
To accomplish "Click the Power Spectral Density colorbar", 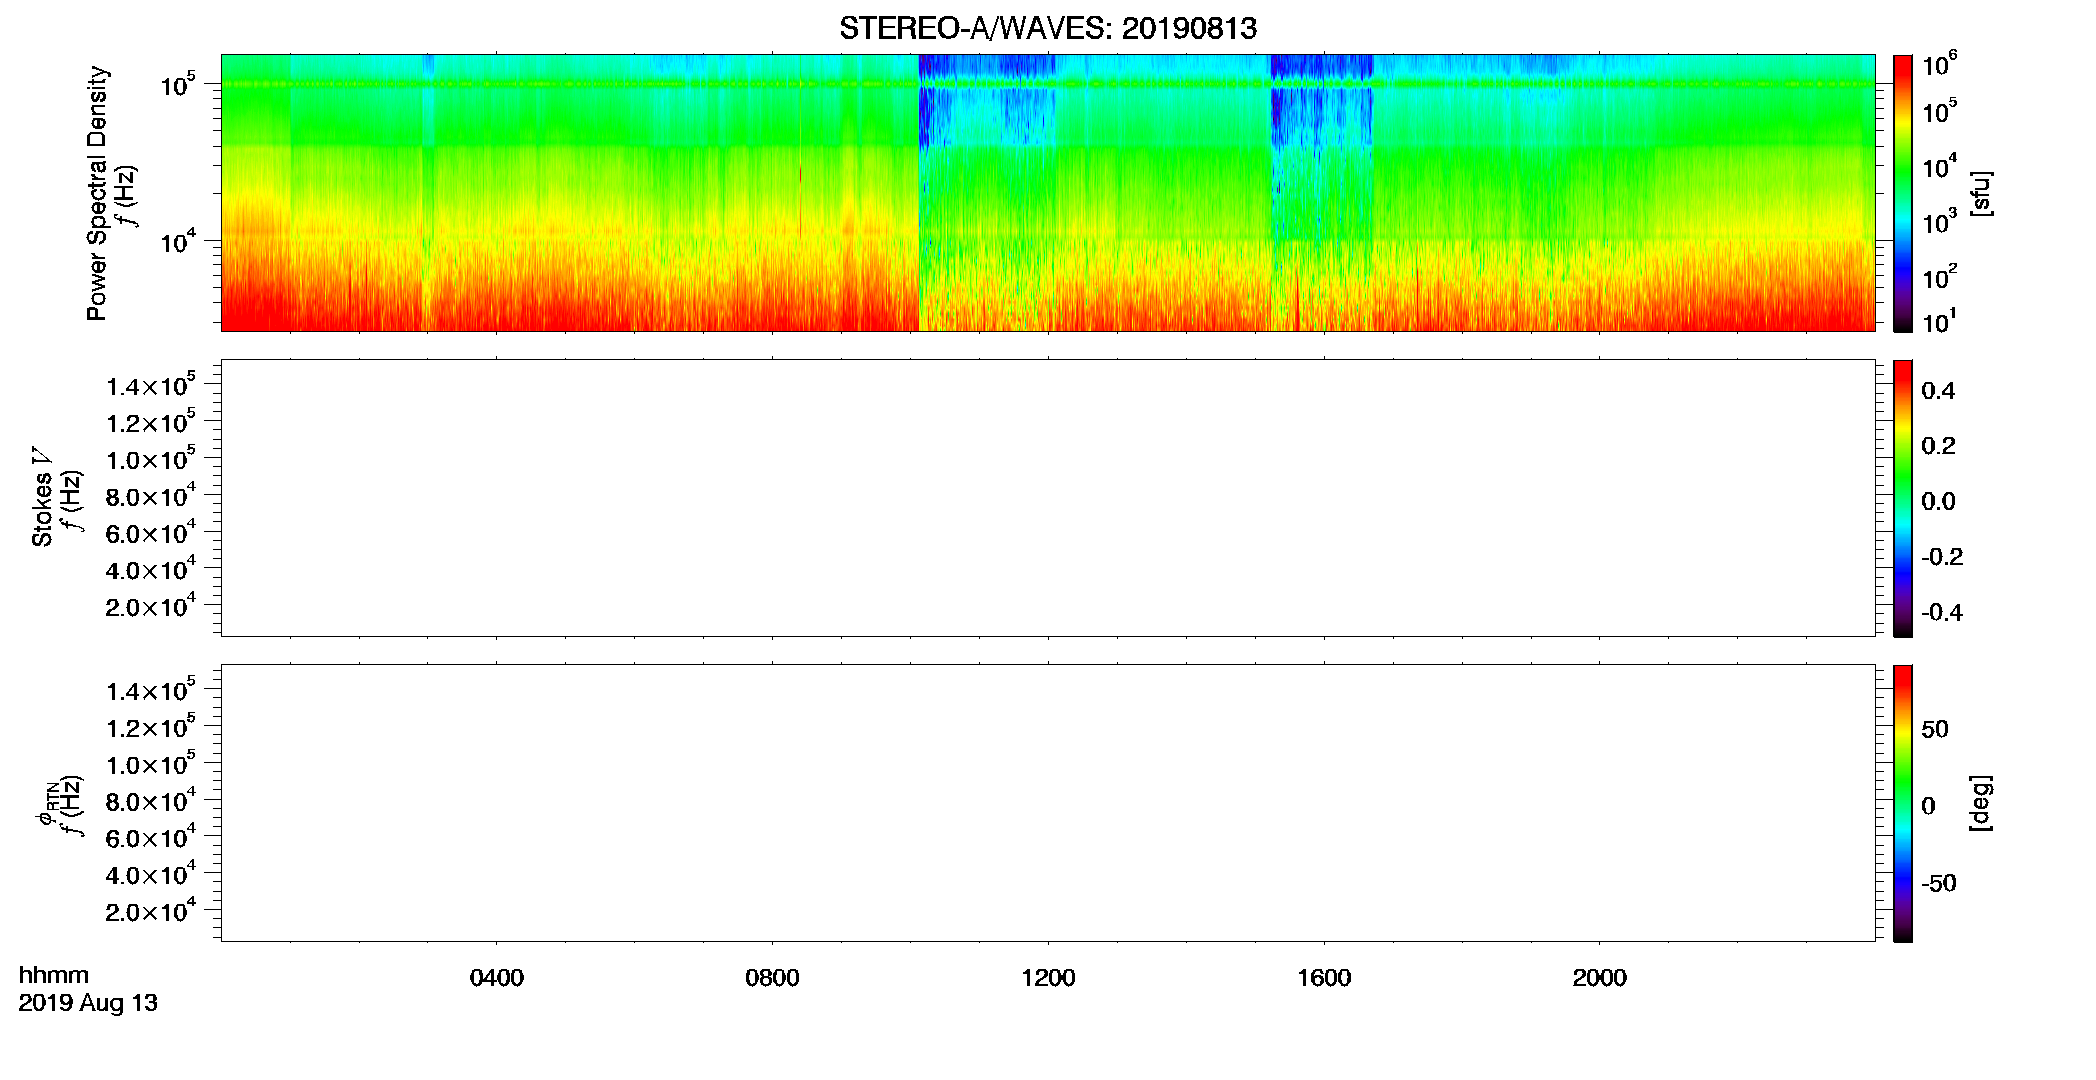I will pos(1902,193).
